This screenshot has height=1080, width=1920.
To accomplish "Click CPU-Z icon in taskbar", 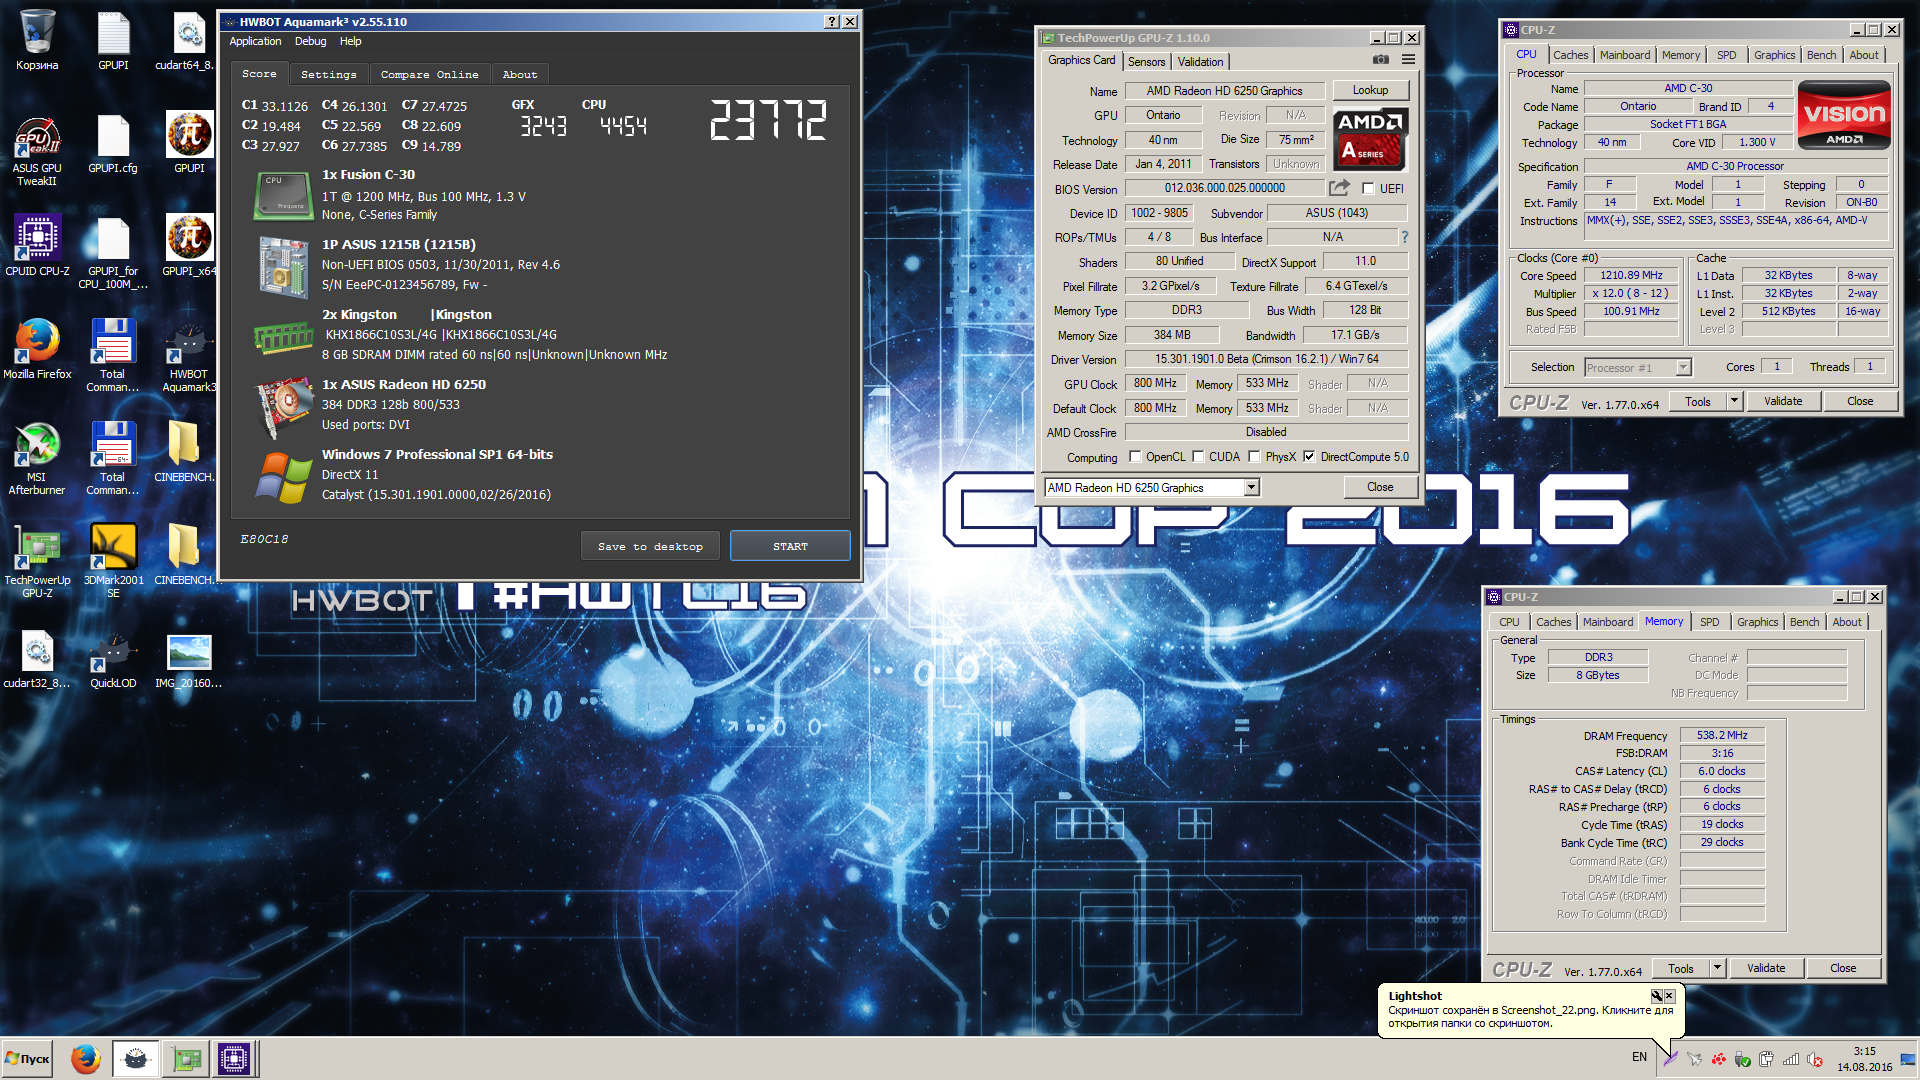I will pos(234,1058).
